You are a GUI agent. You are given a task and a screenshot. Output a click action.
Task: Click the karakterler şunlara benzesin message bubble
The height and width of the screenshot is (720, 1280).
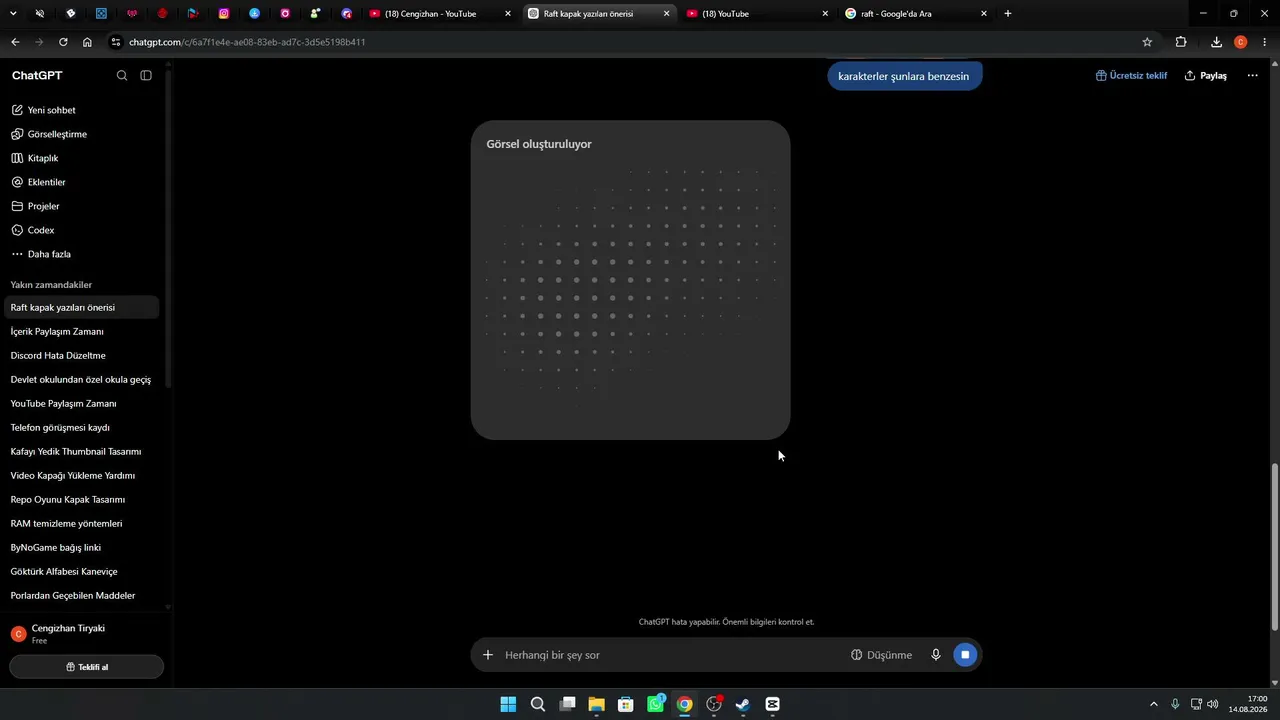coord(904,76)
